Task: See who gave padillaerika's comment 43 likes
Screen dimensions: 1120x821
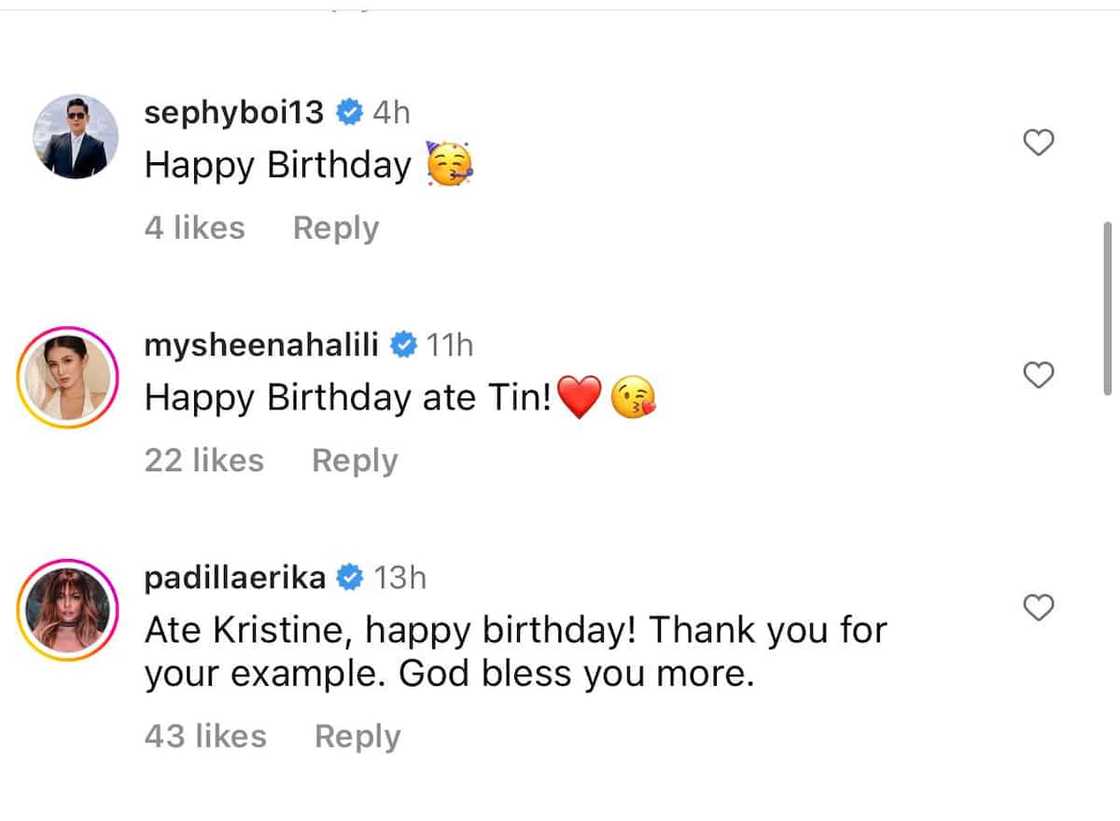Action: click(205, 736)
